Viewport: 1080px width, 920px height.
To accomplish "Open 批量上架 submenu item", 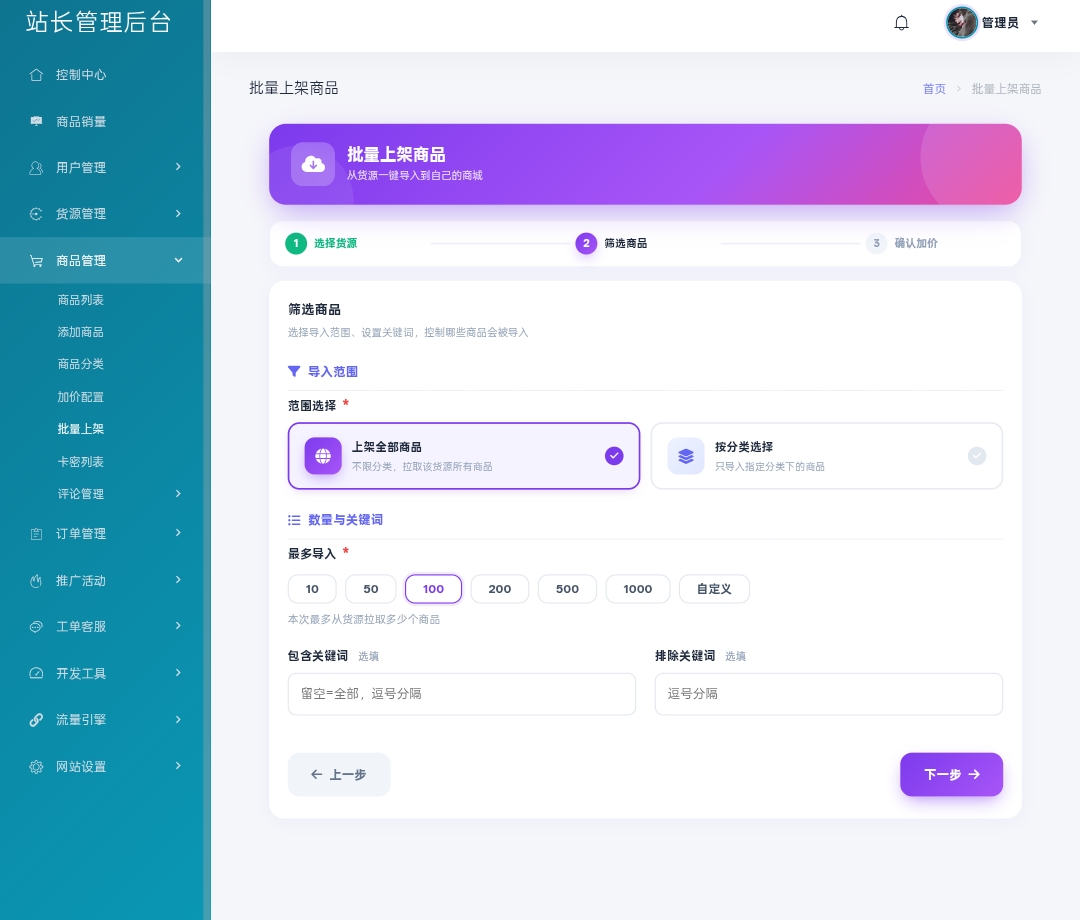I will click(81, 429).
